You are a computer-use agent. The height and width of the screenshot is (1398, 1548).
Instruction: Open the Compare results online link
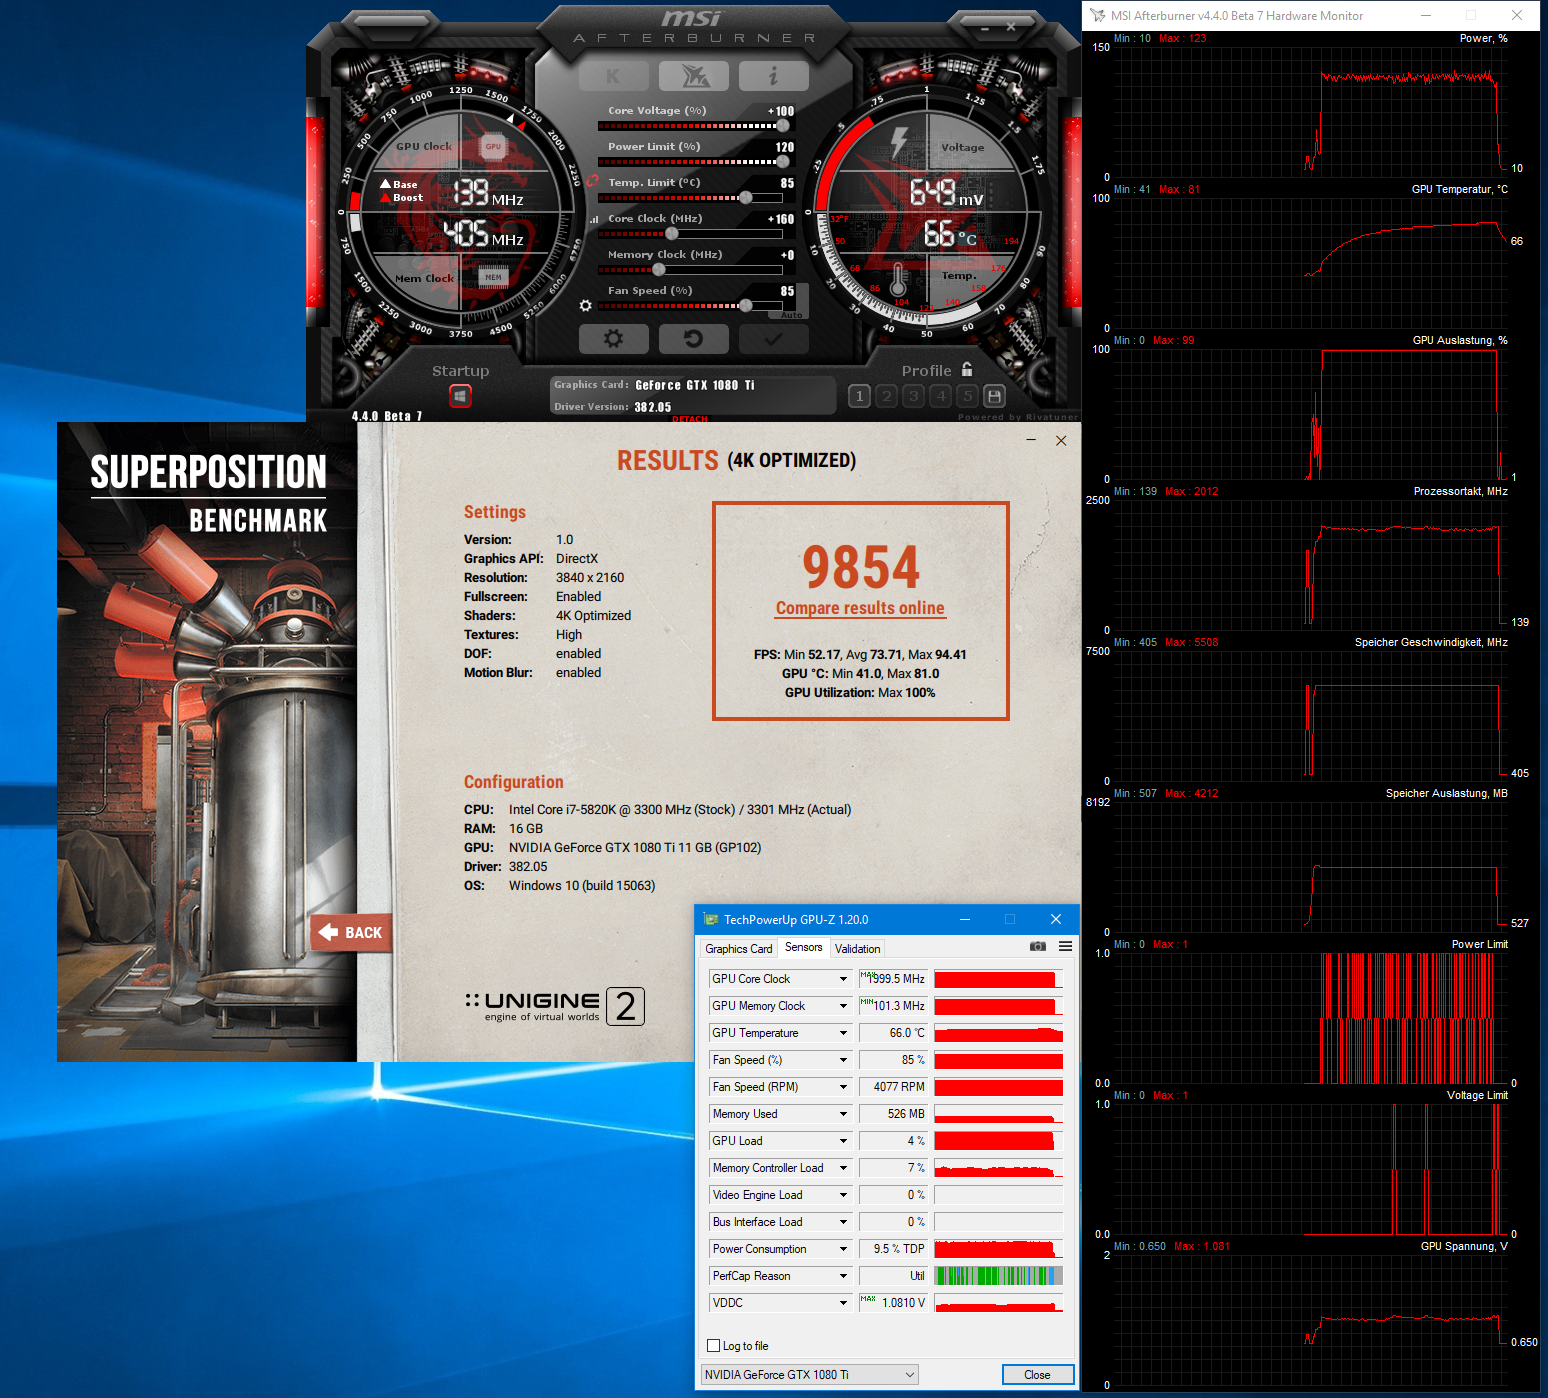pyautogui.click(x=860, y=608)
